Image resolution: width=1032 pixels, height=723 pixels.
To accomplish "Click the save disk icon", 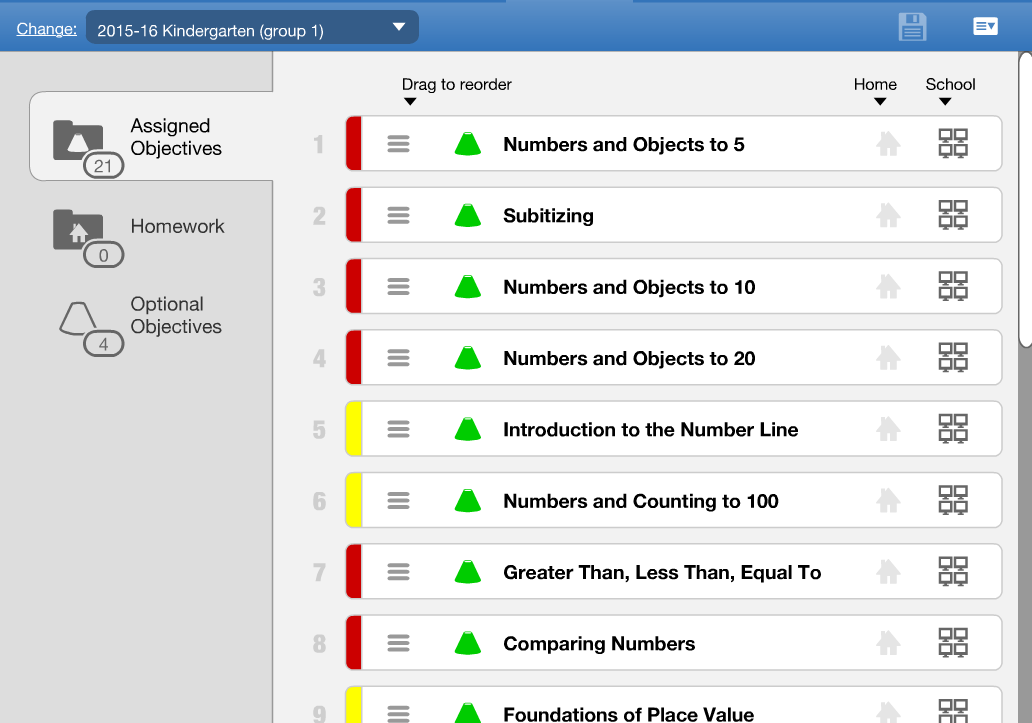I will point(912,27).
